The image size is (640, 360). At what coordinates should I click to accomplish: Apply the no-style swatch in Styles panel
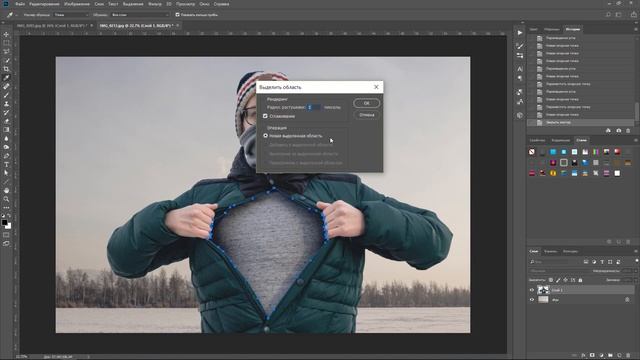pyautogui.click(x=532, y=152)
